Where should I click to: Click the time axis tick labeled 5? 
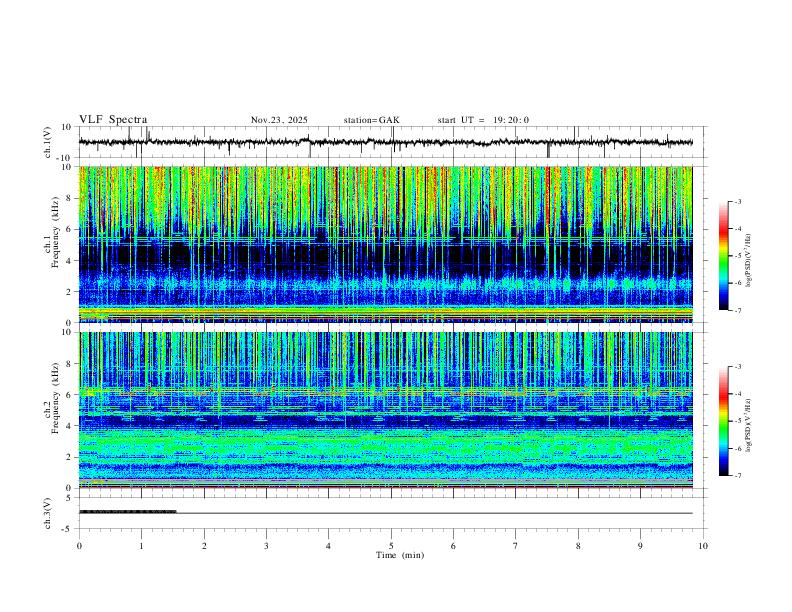tap(391, 546)
